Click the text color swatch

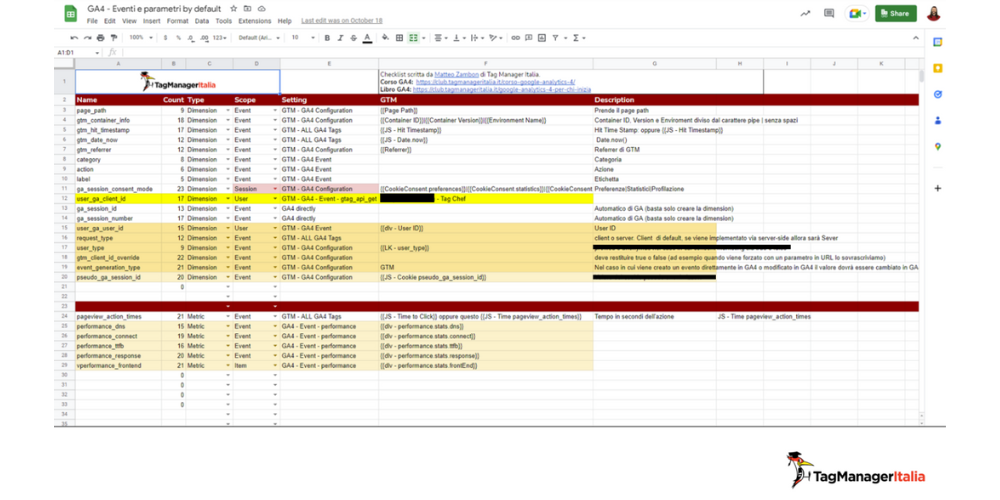tap(367, 38)
